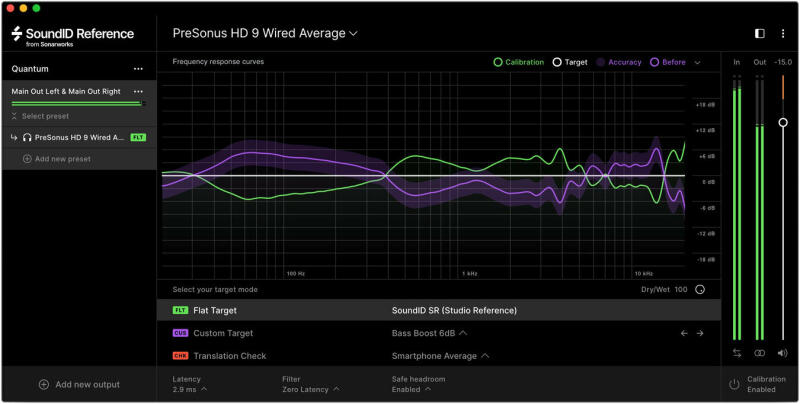Select the Custom Target mode
This screenshot has height=404, width=800.
coord(439,334)
